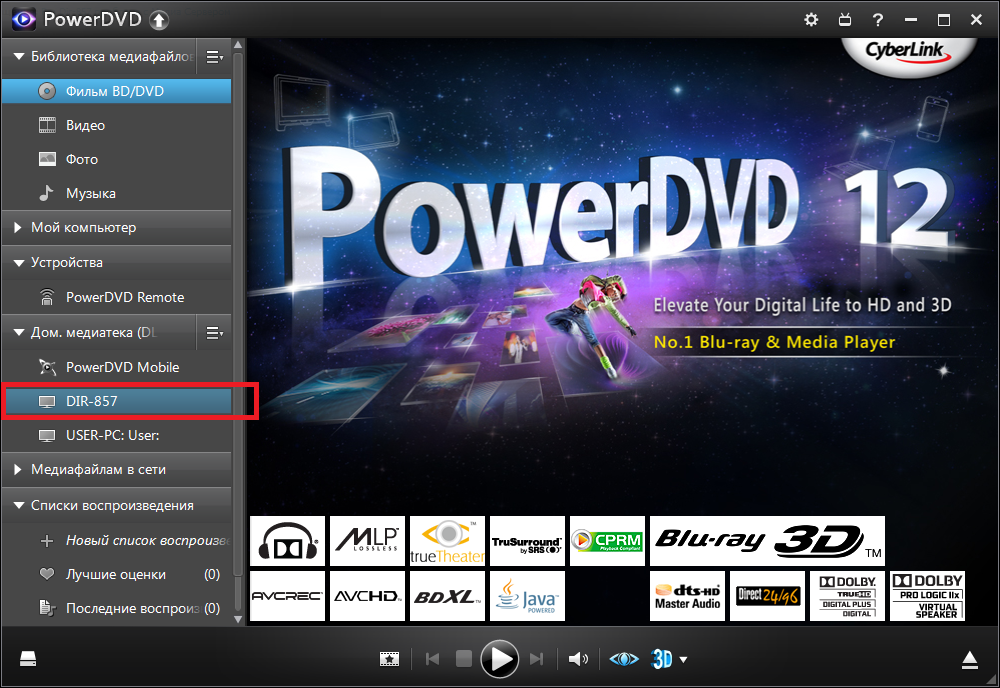Toggle 3D playback mode

661,659
